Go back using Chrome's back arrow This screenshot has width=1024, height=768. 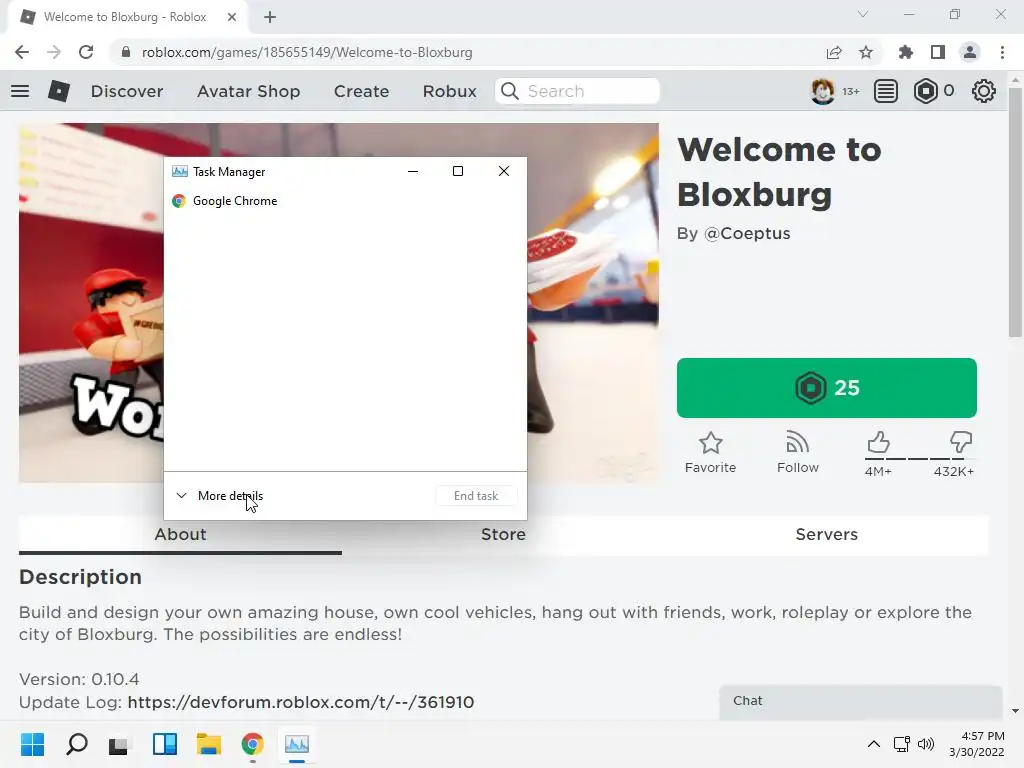(22, 52)
